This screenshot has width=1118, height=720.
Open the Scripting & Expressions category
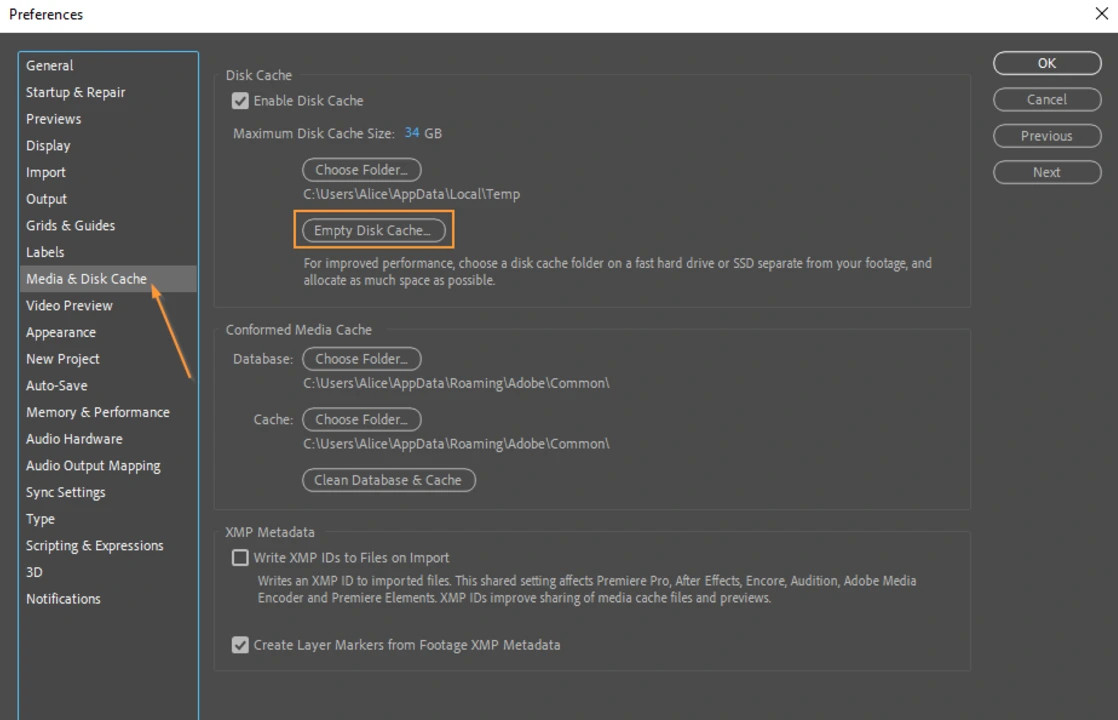click(x=94, y=546)
